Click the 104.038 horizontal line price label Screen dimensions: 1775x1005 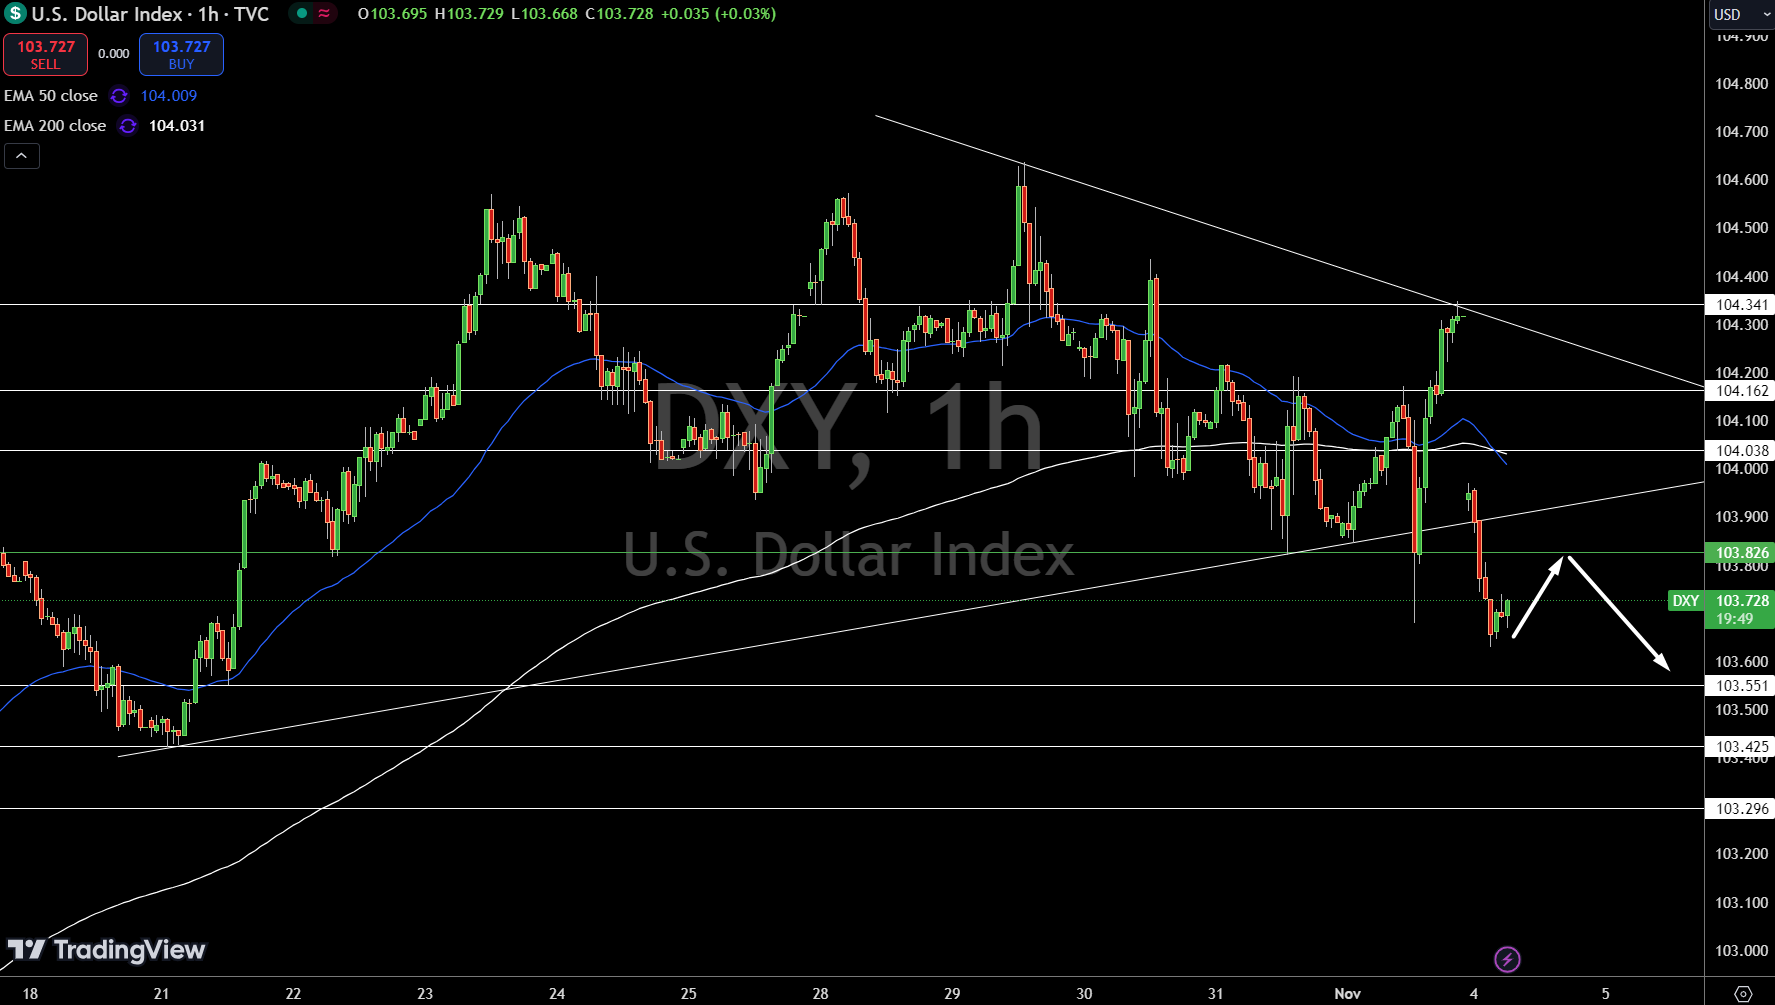point(1741,451)
